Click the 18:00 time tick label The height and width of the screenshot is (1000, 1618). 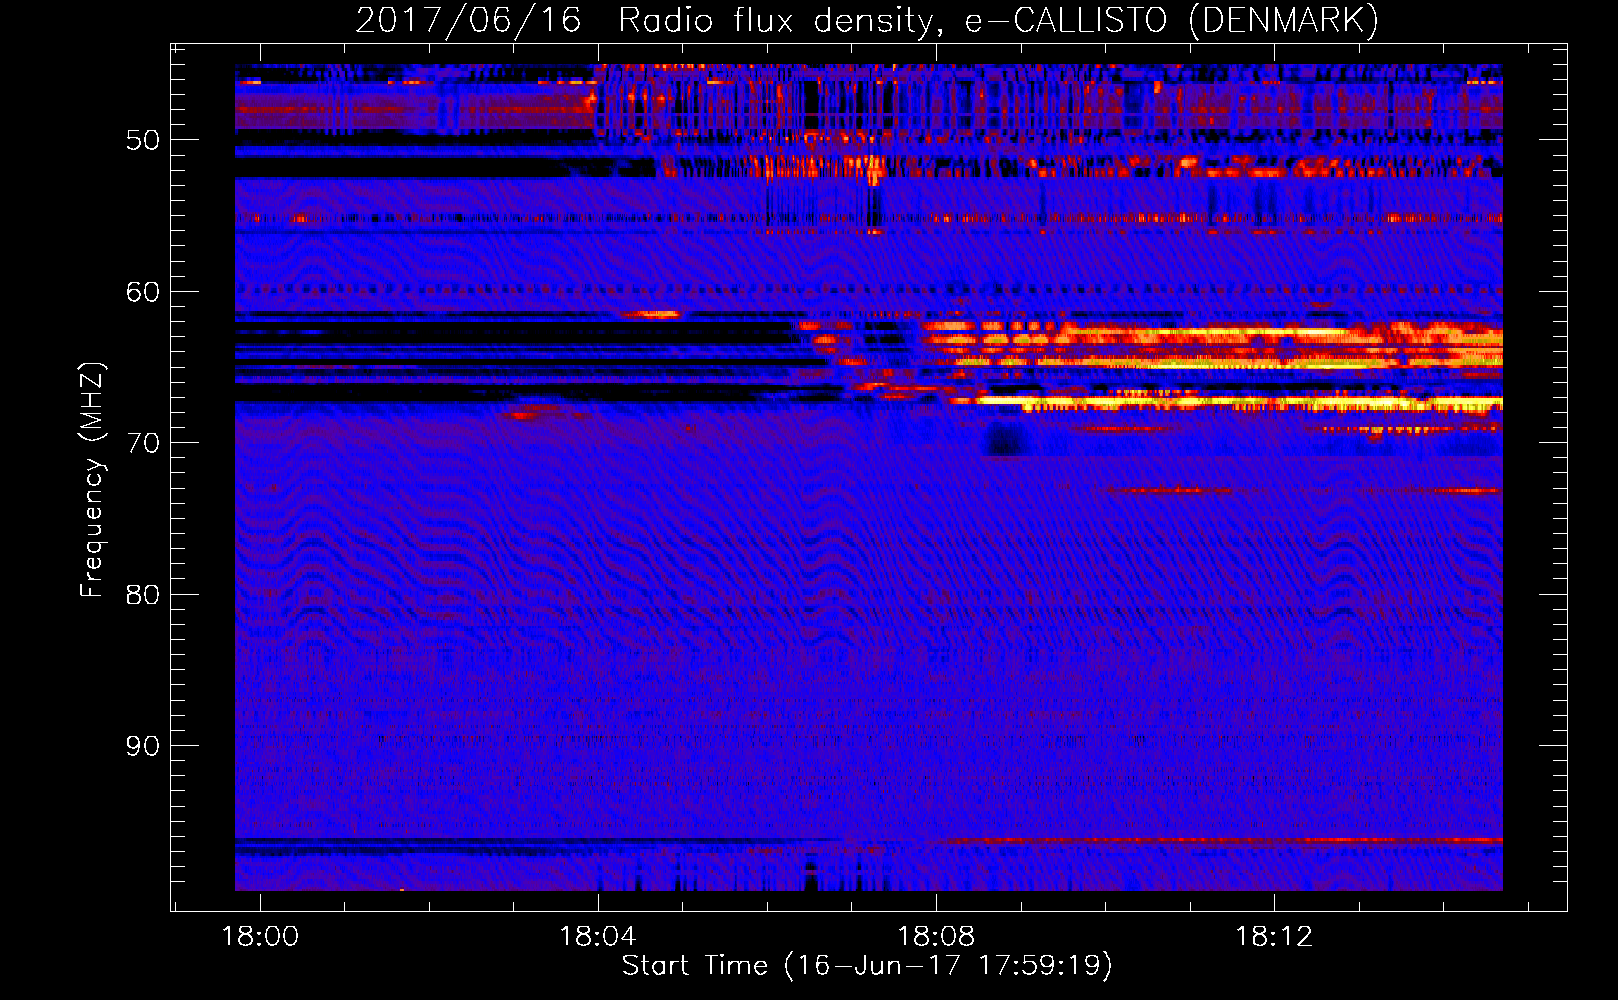(x=260, y=937)
